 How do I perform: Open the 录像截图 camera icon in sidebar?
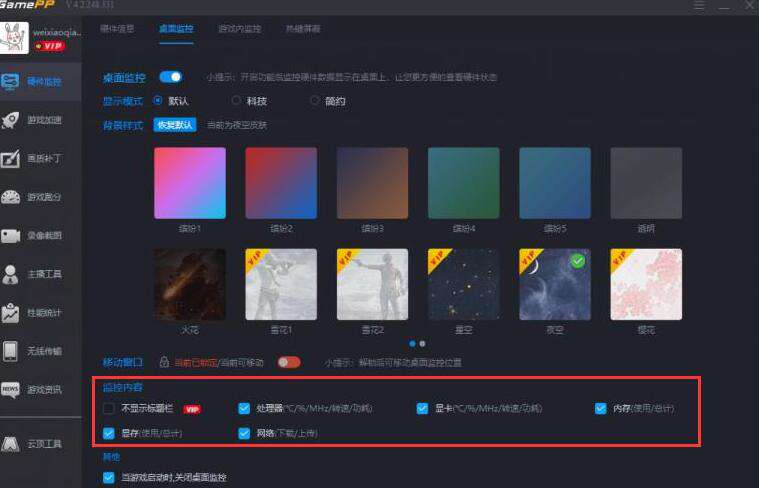pos(10,236)
